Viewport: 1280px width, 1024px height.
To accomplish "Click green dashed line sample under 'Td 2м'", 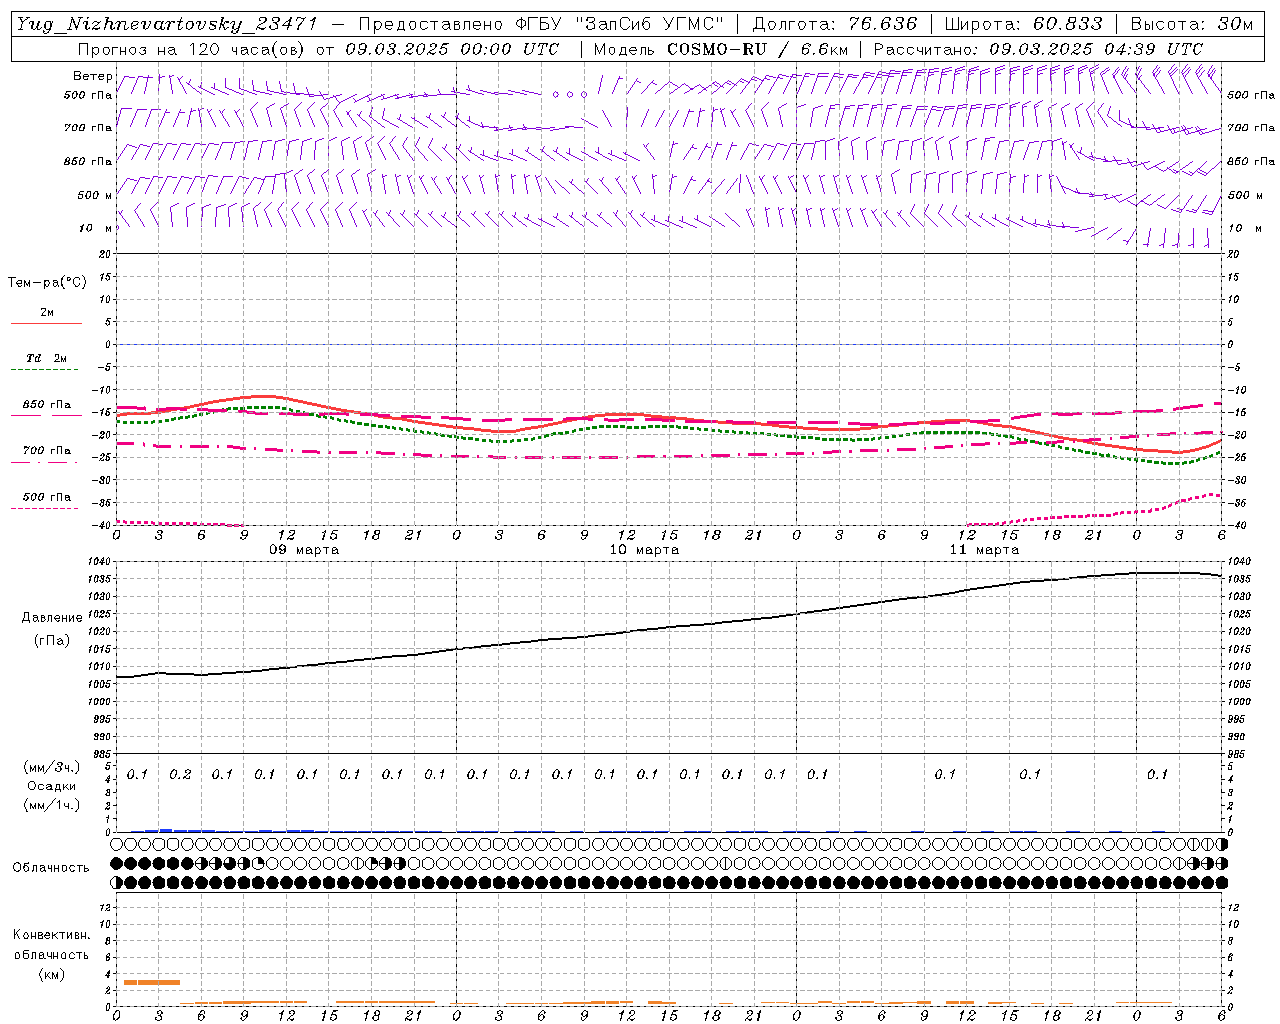I will click(x=46, y=370).
